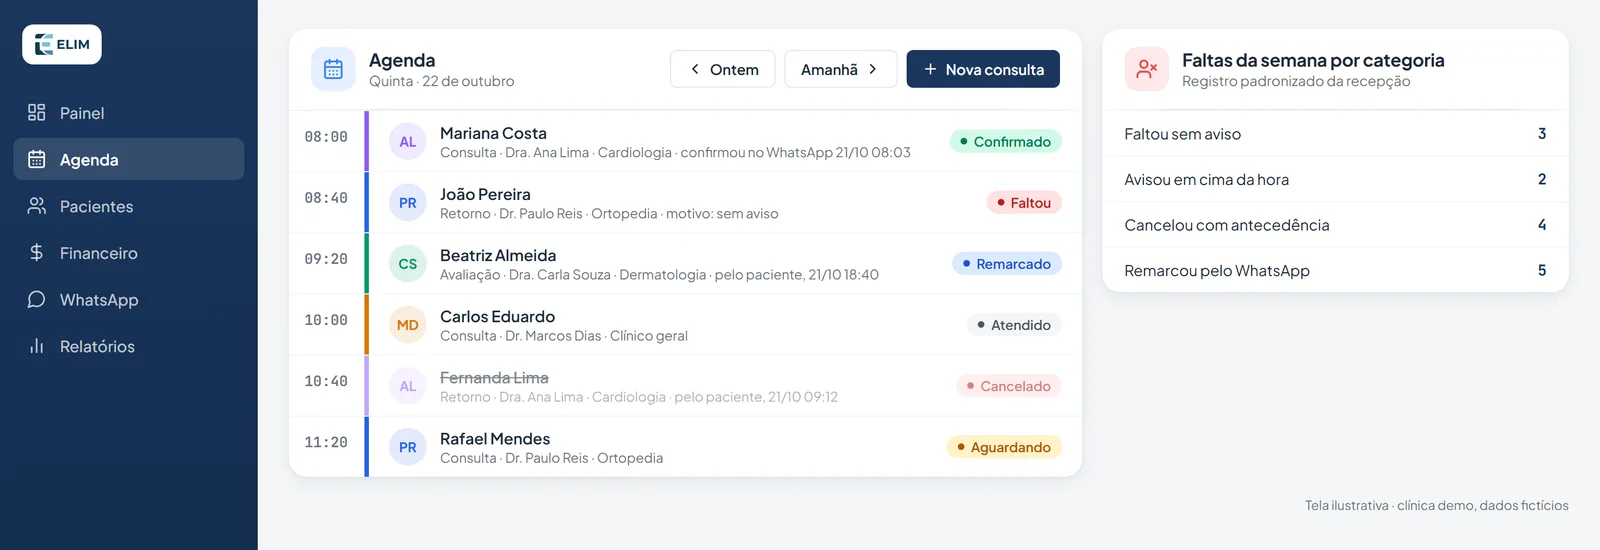Click CS avatar on Beatriz Almeida row

408,264
